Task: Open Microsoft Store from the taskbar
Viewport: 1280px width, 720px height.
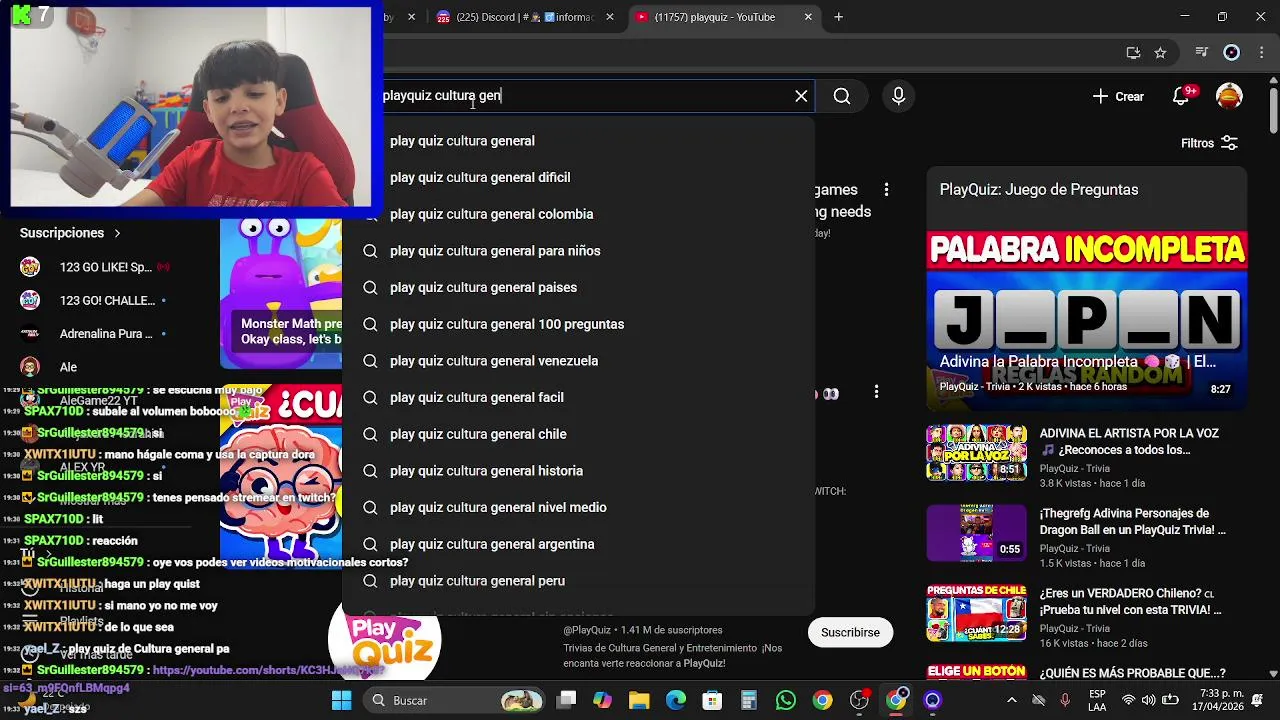Action: click(712, 700)
